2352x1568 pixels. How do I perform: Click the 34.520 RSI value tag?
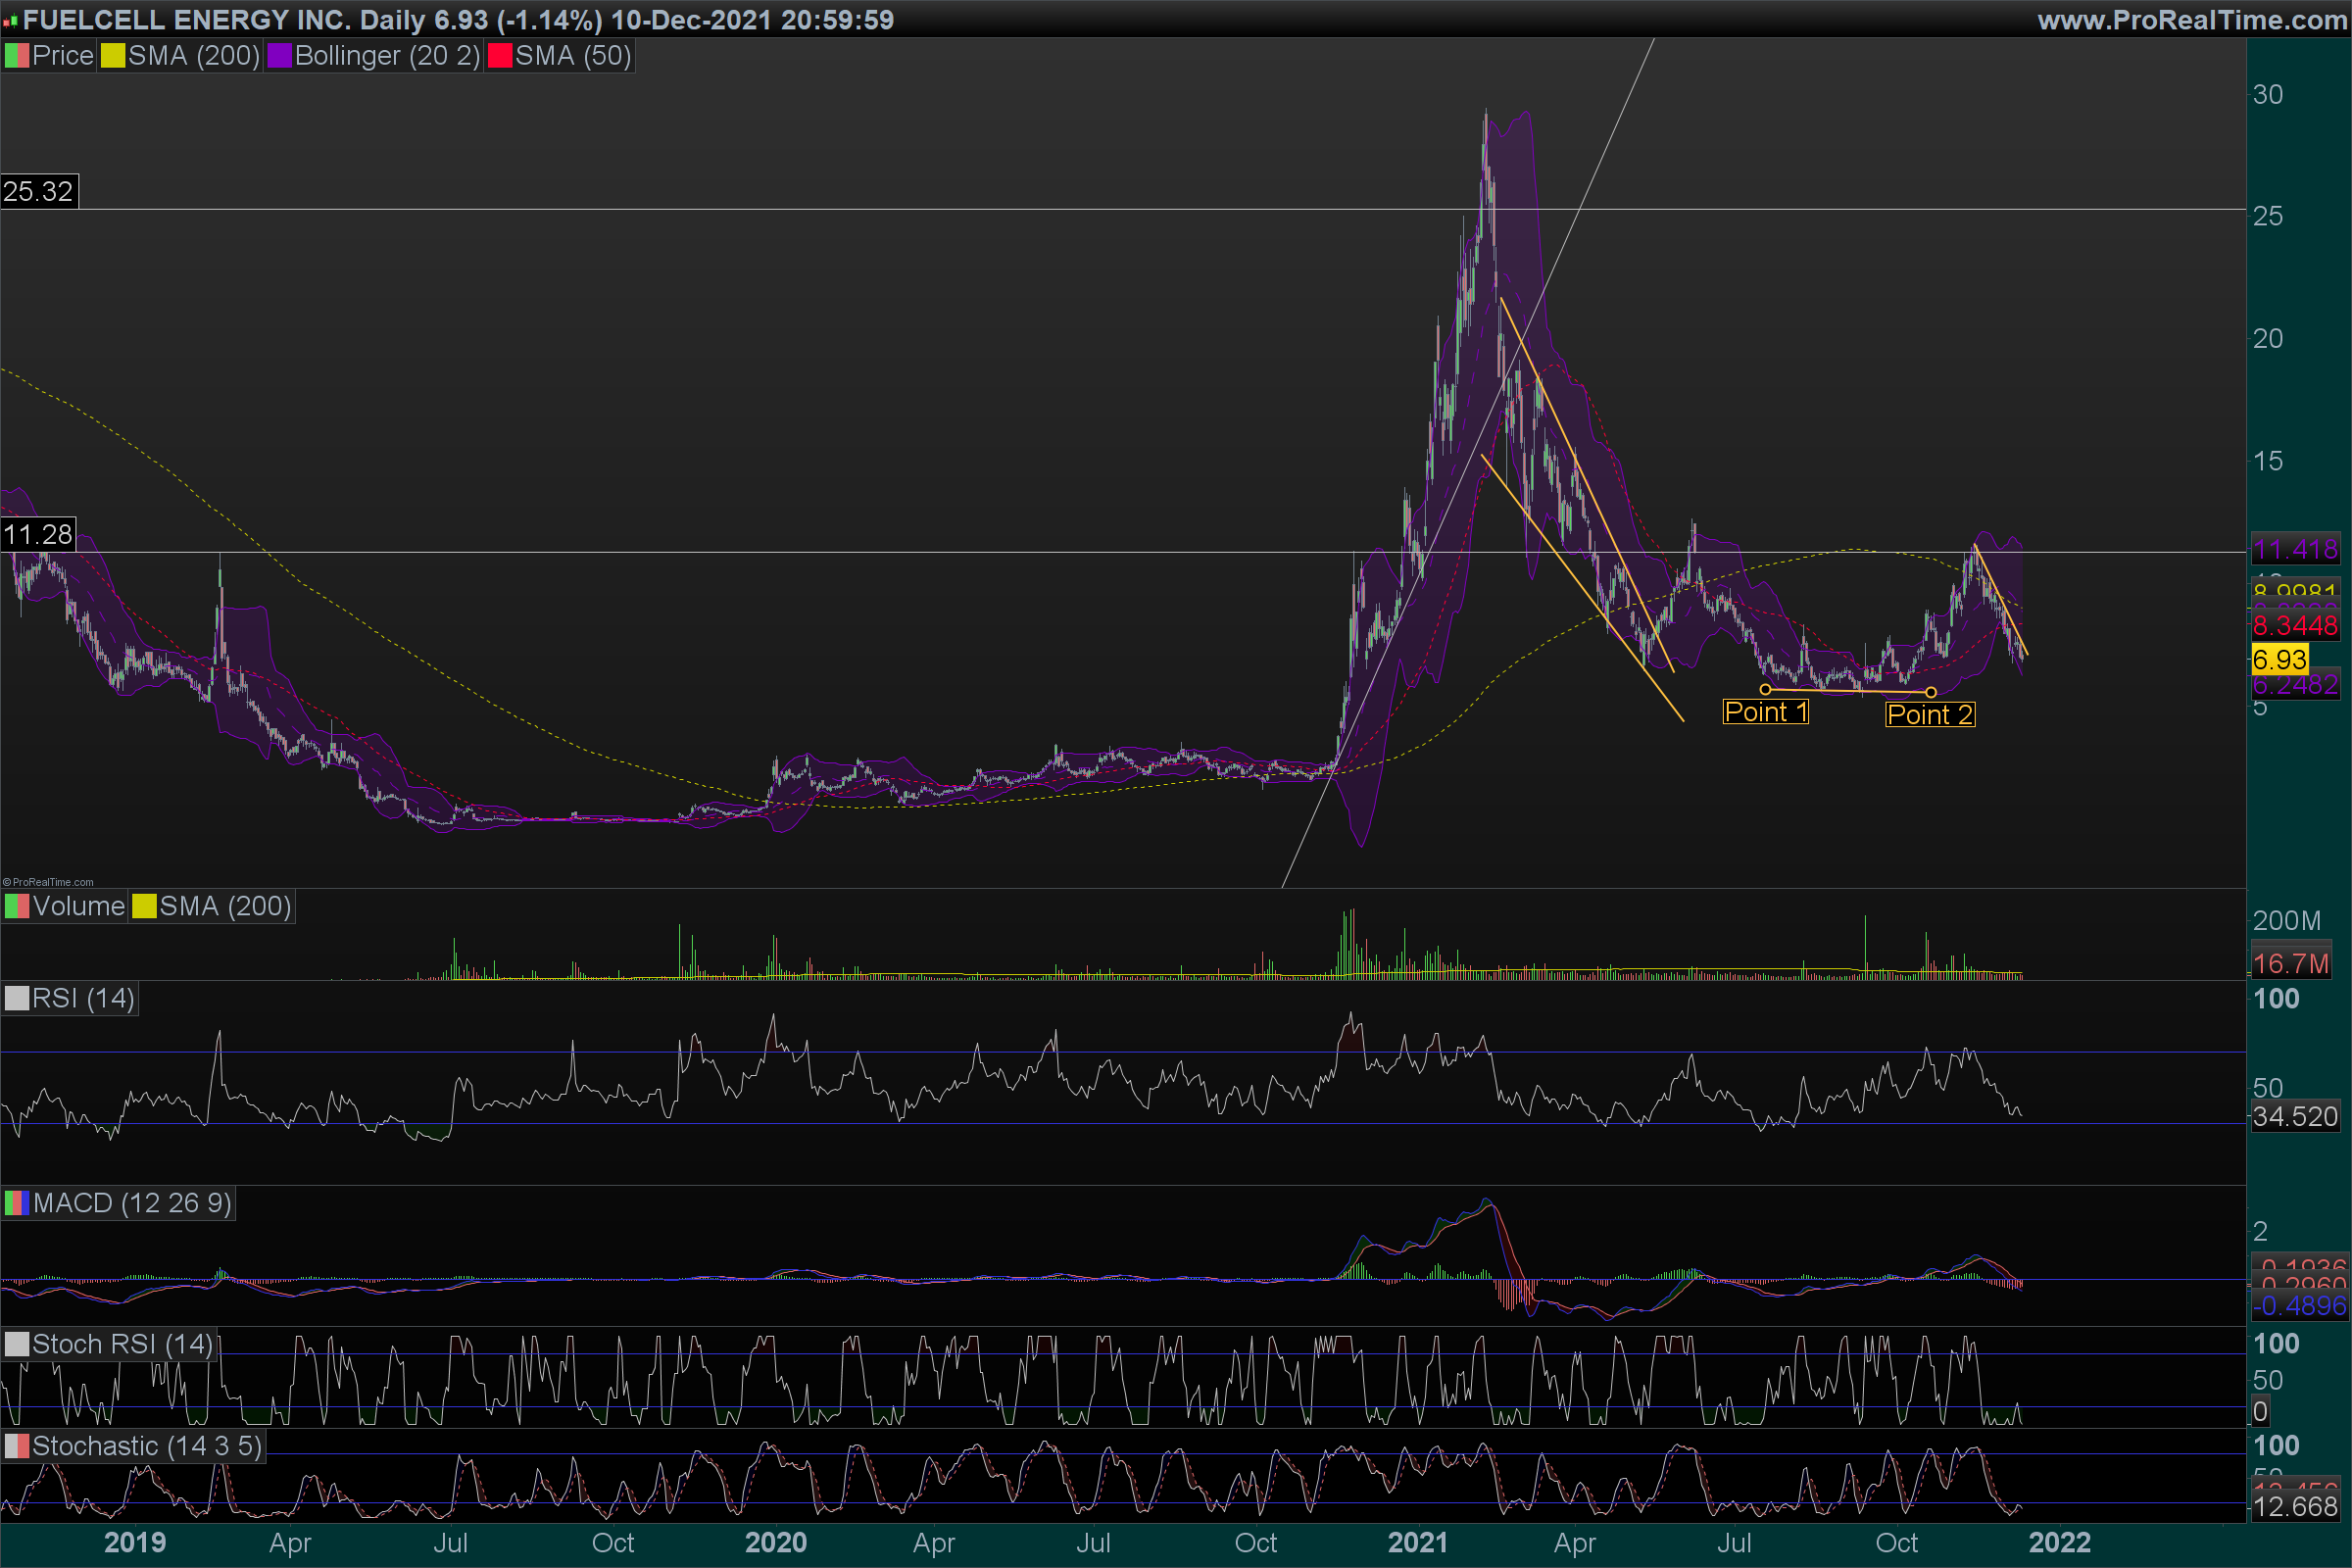(2294, 1116)
